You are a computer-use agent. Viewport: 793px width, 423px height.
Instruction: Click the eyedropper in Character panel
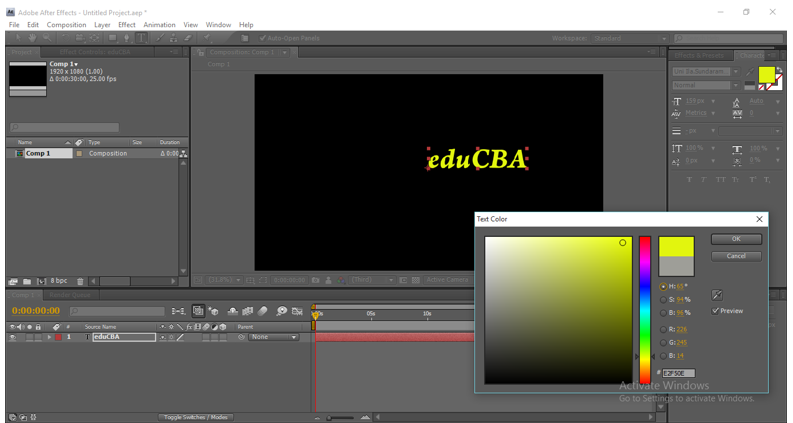coord(750,72)
